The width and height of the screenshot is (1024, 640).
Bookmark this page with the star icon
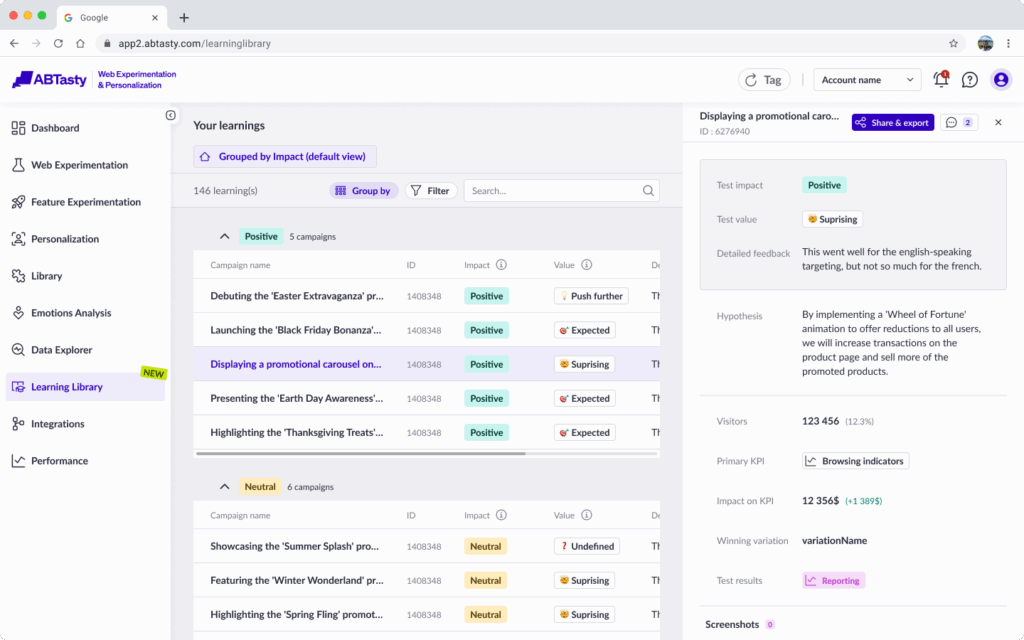click(953, 44)
